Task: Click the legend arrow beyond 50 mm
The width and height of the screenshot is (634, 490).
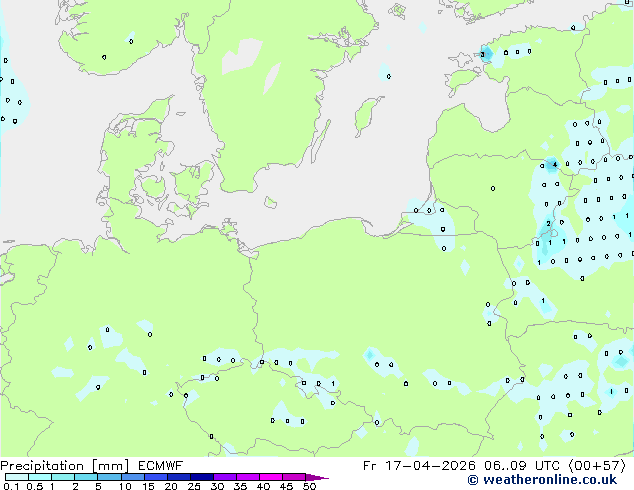Action: click(317, 477)
